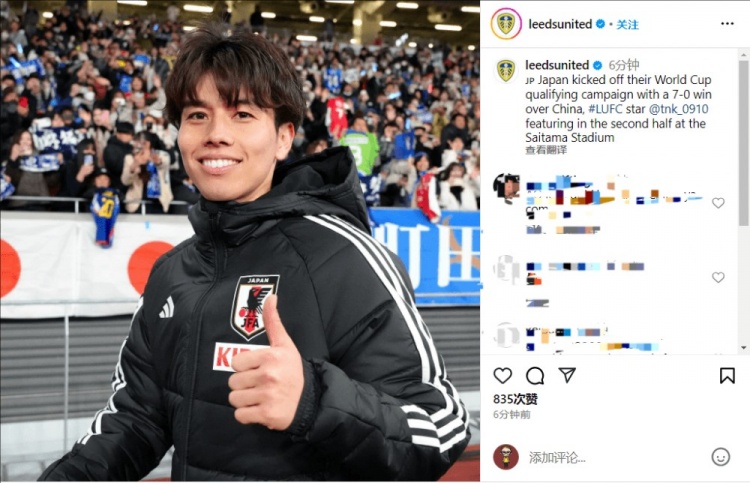Like the first comment with its heart
Image resolution: width=750 pixels, height=483 pixels.
(x=718, y=203)
